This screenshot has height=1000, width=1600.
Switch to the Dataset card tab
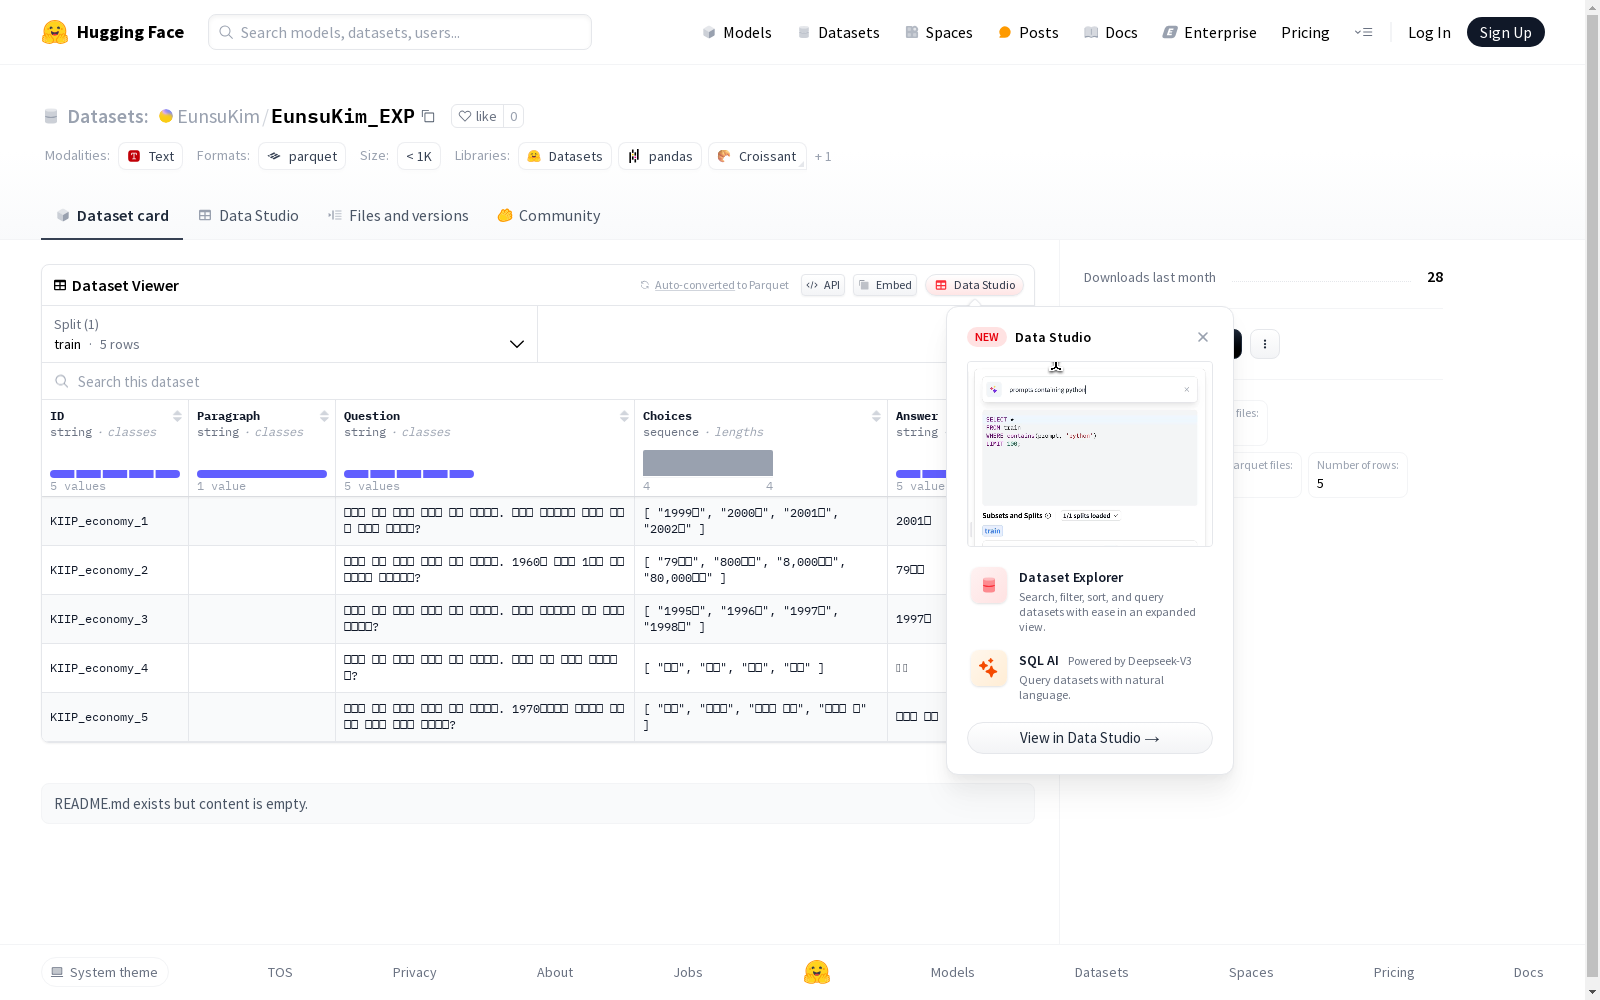(x=112, y=216)
